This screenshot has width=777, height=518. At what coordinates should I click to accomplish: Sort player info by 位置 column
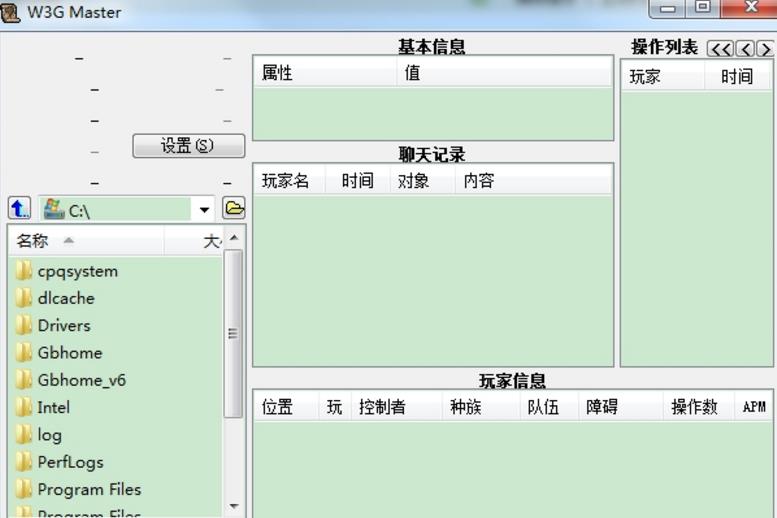click(x=286, y=407)
